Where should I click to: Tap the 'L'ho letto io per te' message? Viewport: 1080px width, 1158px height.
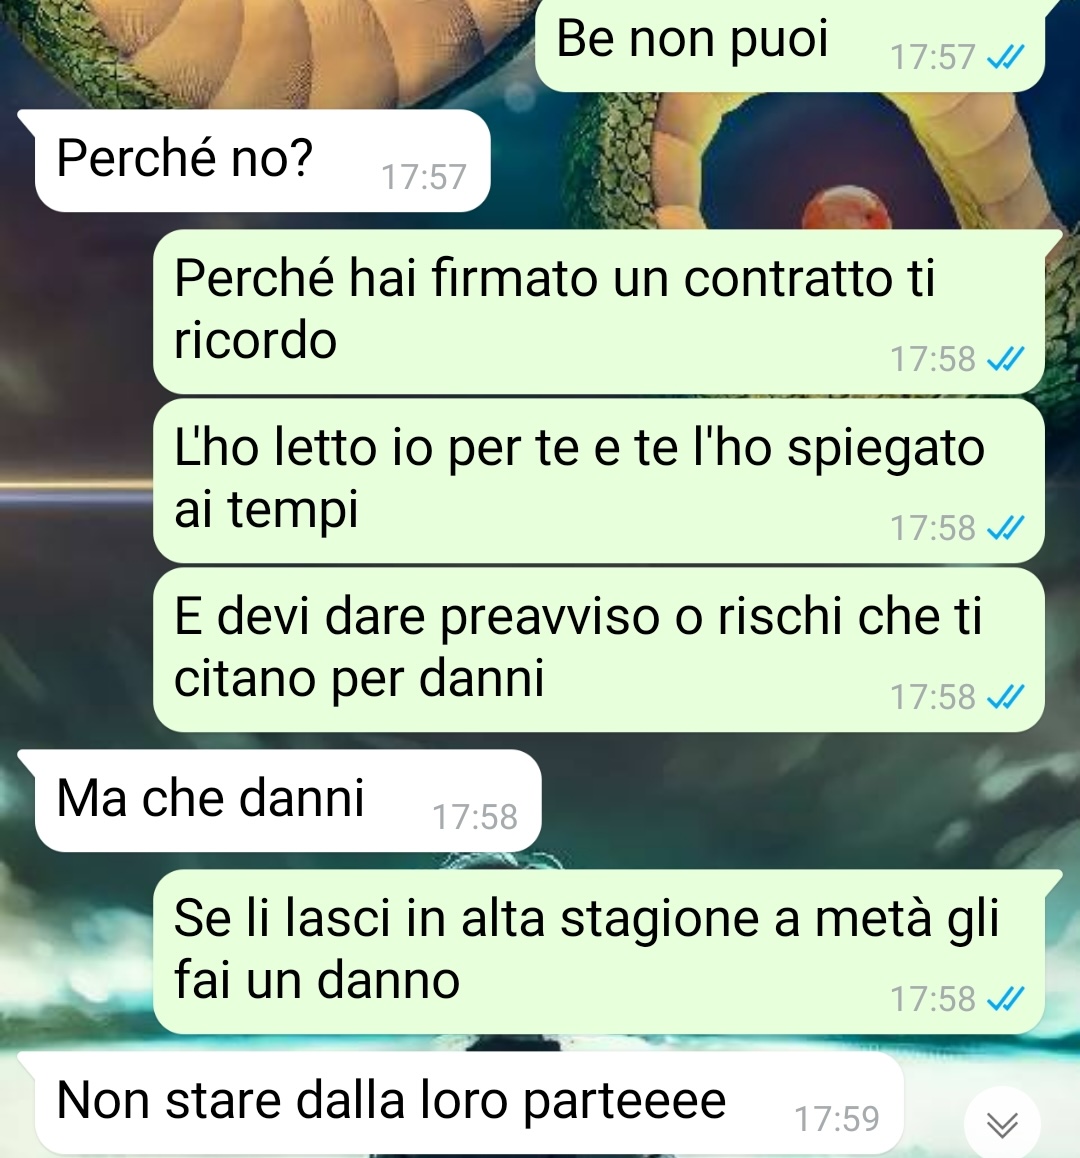click(598, 480)
